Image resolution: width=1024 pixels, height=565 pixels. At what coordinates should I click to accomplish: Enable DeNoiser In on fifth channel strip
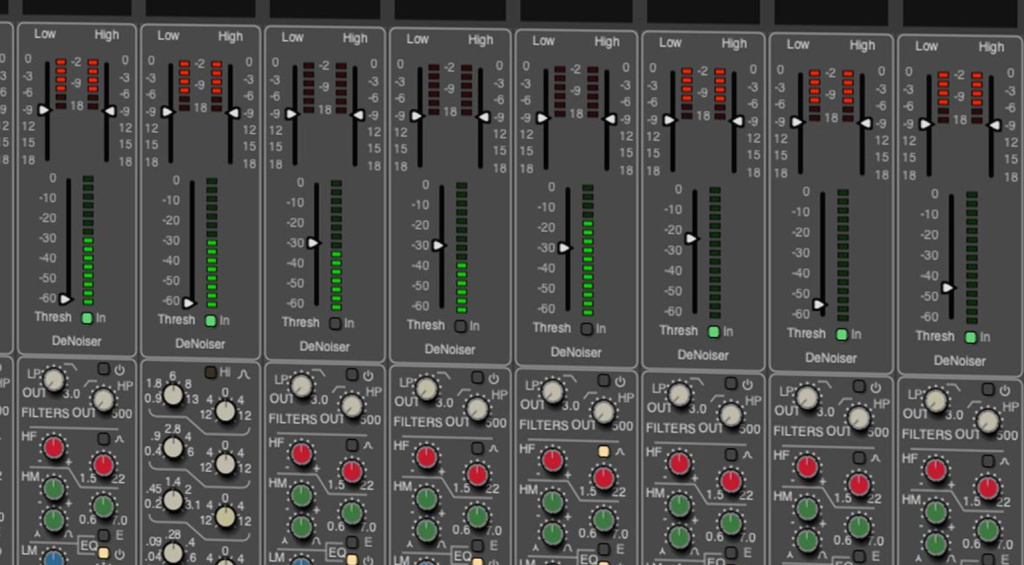(x=587, y=329)
